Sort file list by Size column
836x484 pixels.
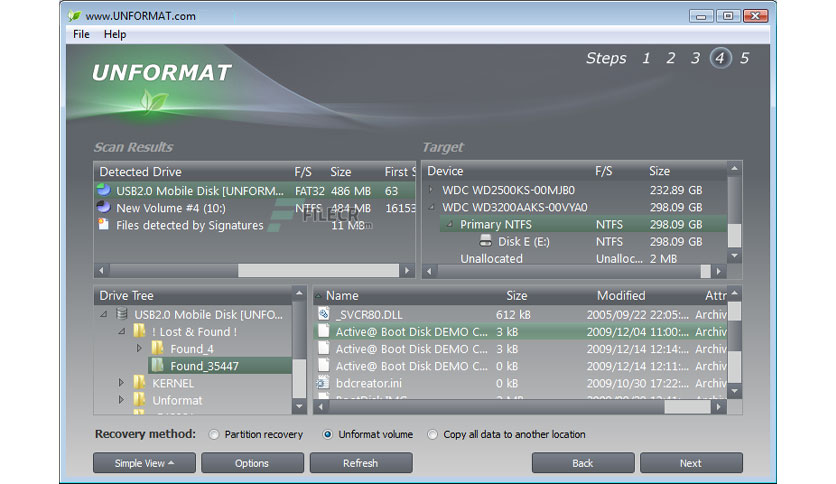point(517,295)
